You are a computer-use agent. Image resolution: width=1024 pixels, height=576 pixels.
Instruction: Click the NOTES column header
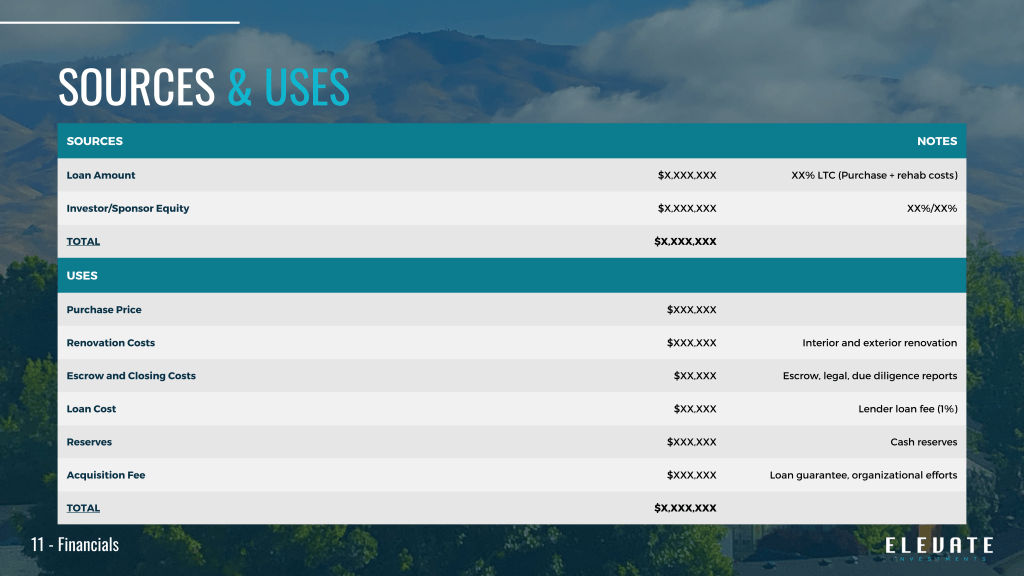point(936,141)
